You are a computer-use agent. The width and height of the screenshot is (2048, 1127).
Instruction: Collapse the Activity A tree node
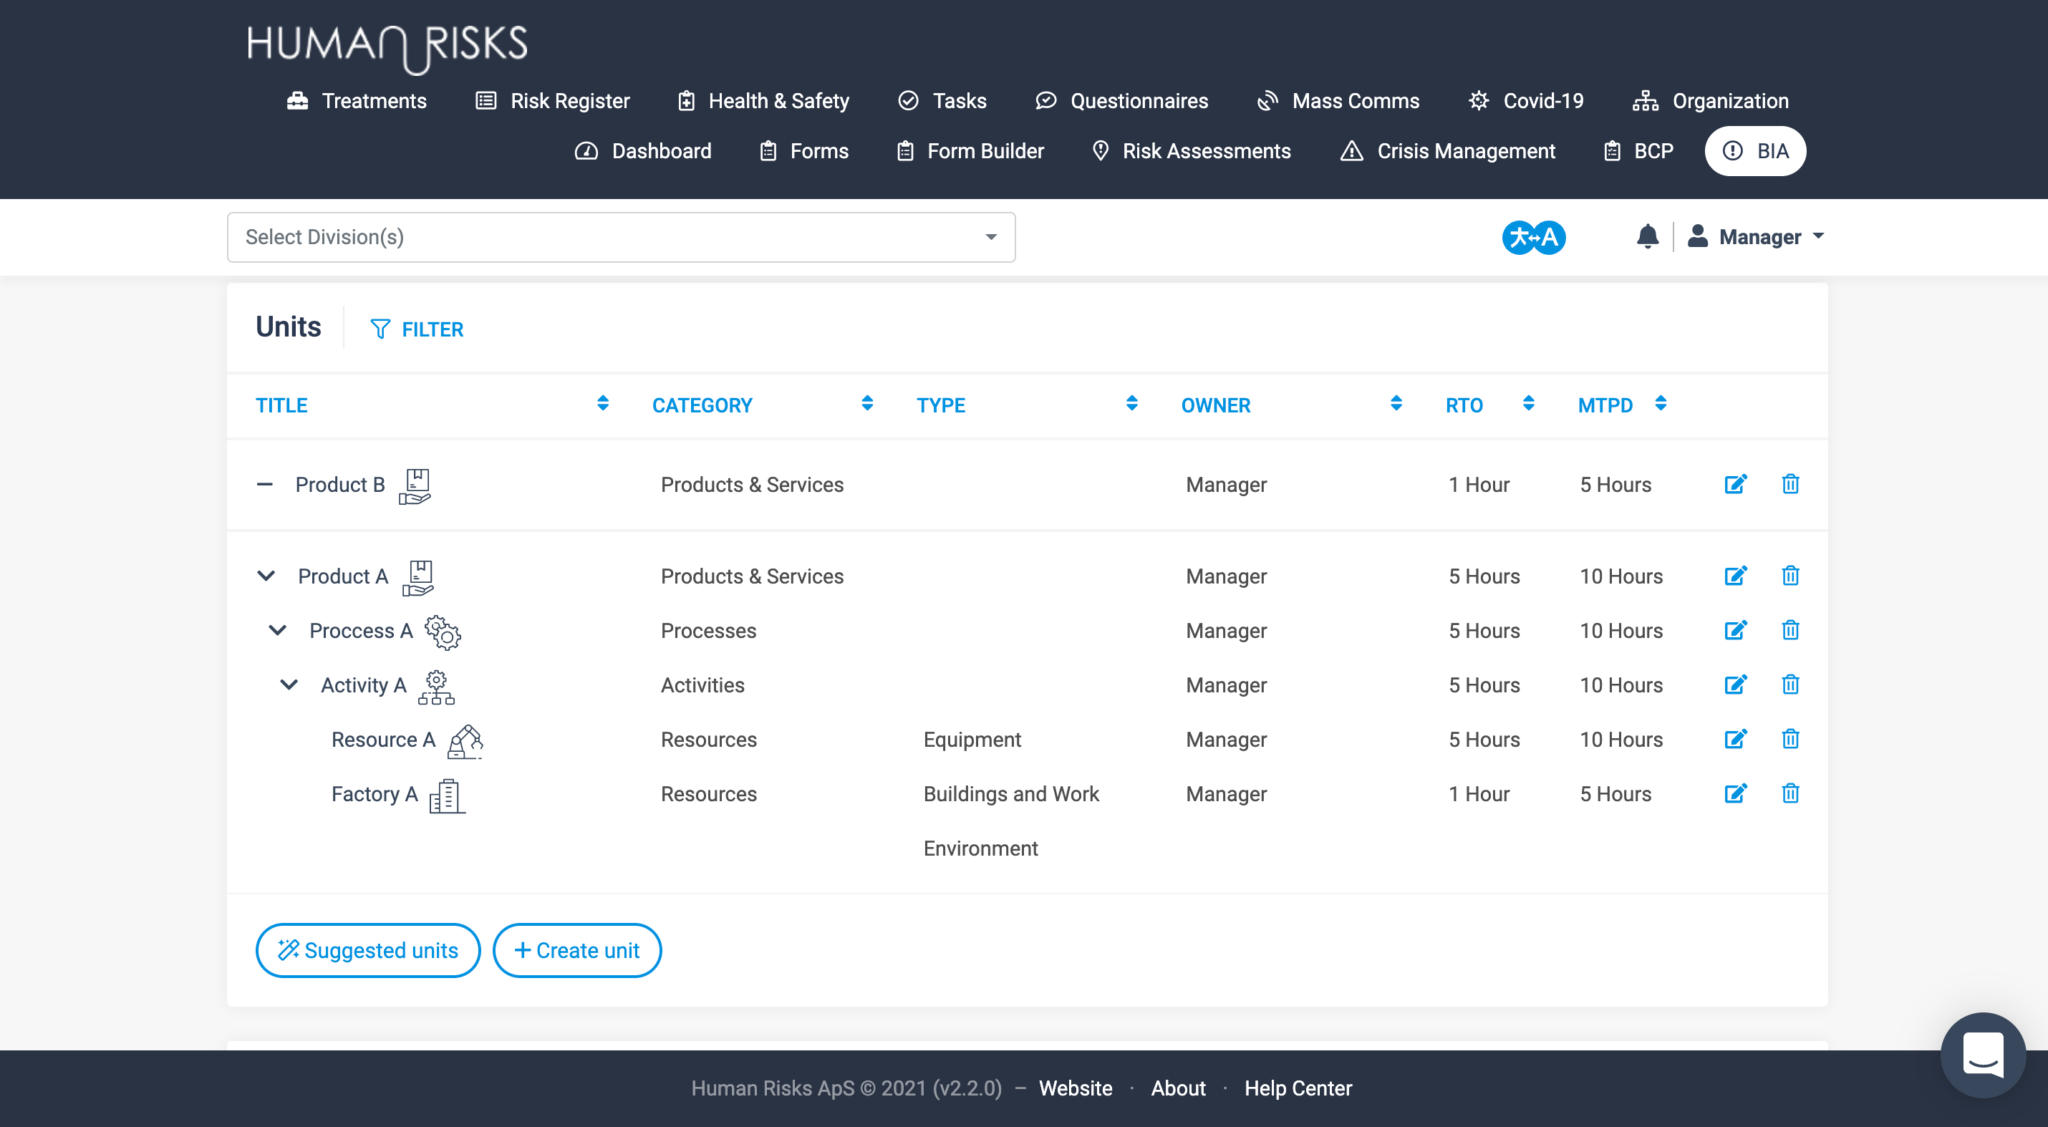pyautogui.click(x=289, y=685)
